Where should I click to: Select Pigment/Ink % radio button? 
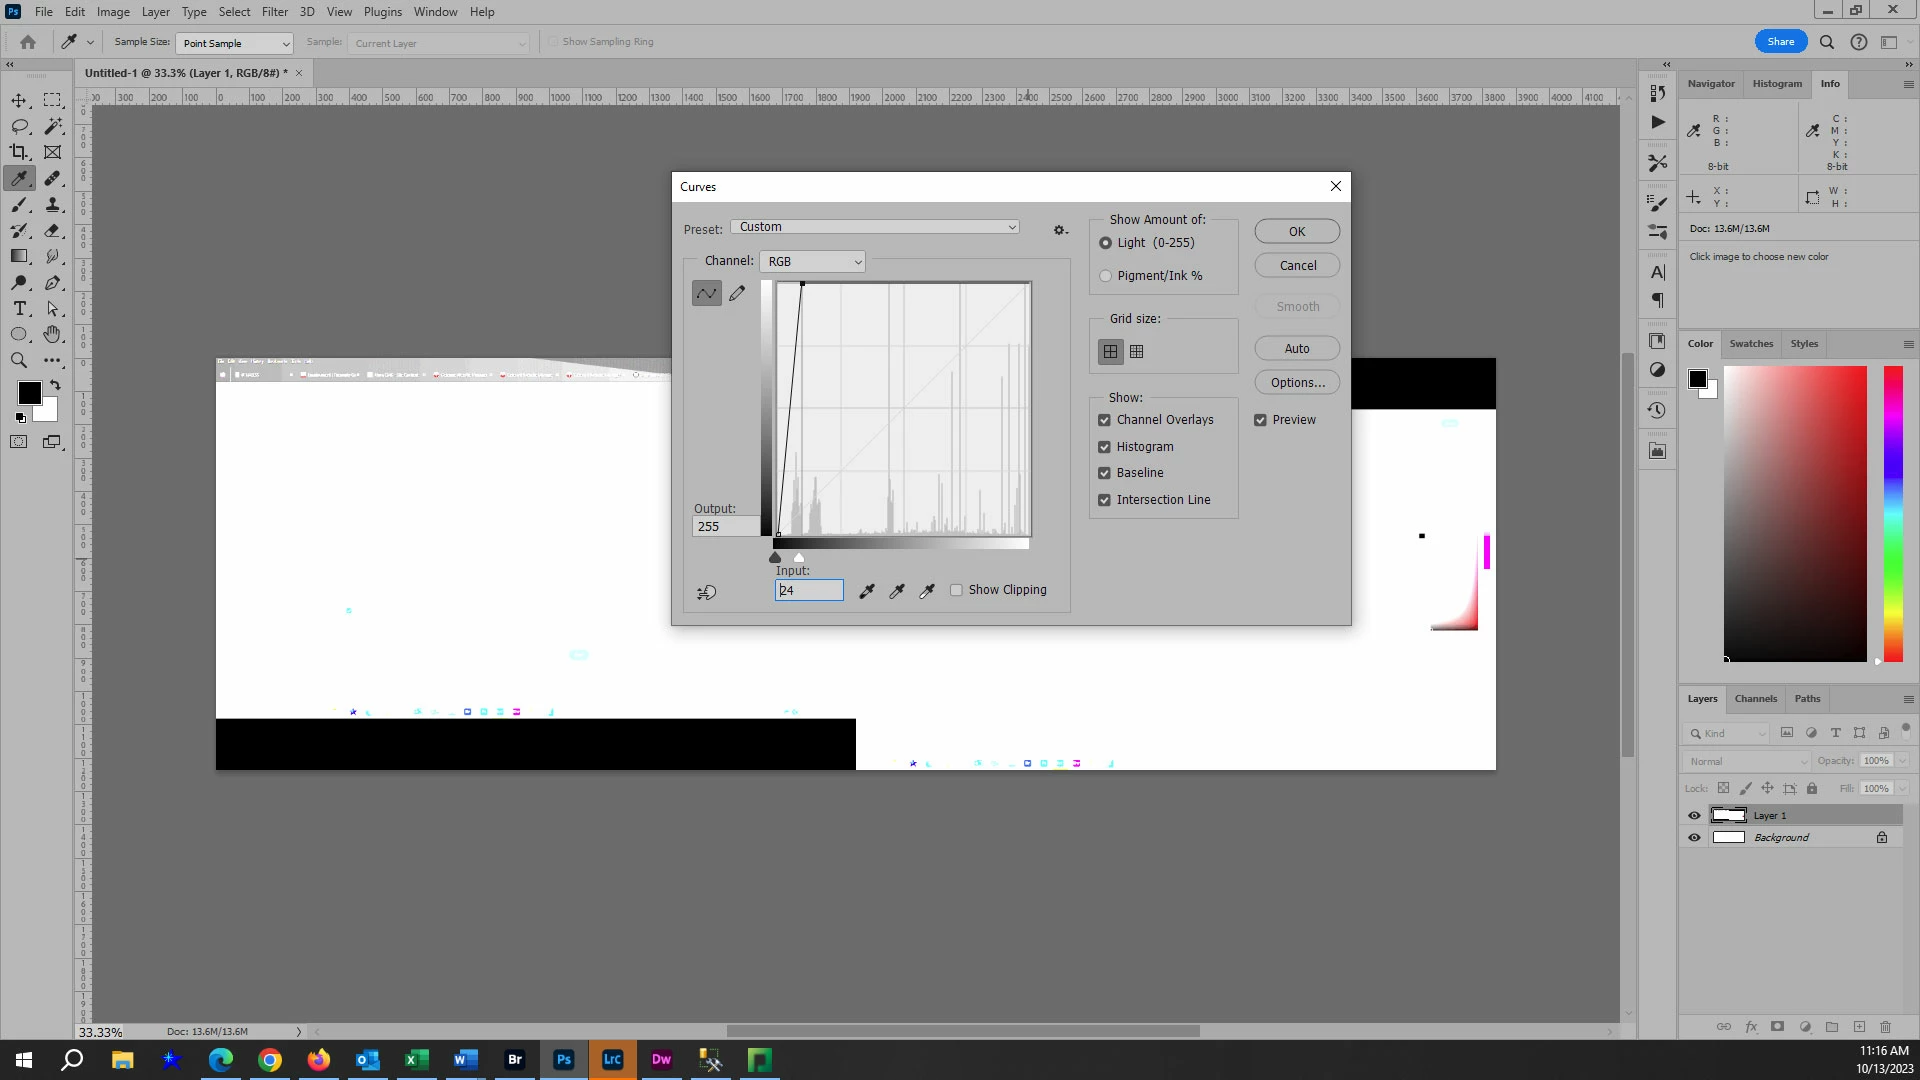click(x=1106, y=276)
